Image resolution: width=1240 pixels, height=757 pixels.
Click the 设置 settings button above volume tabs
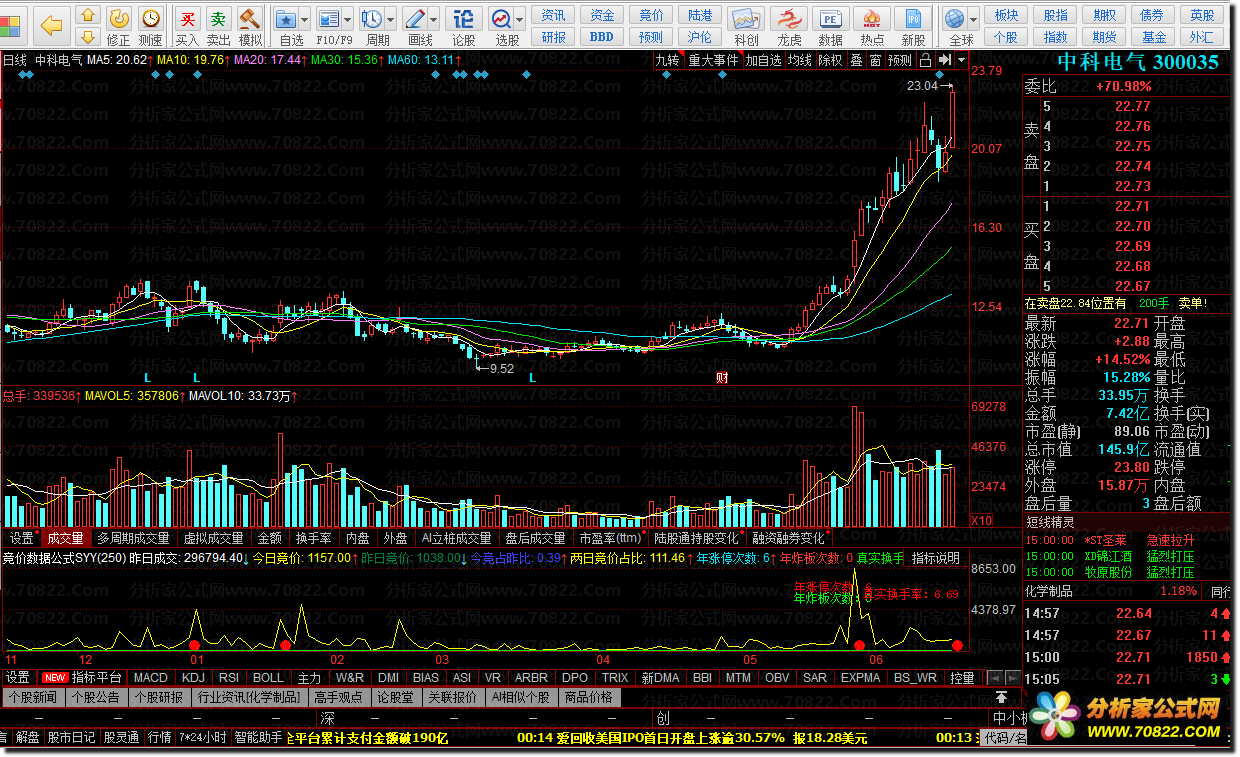(x=21, y=538)
